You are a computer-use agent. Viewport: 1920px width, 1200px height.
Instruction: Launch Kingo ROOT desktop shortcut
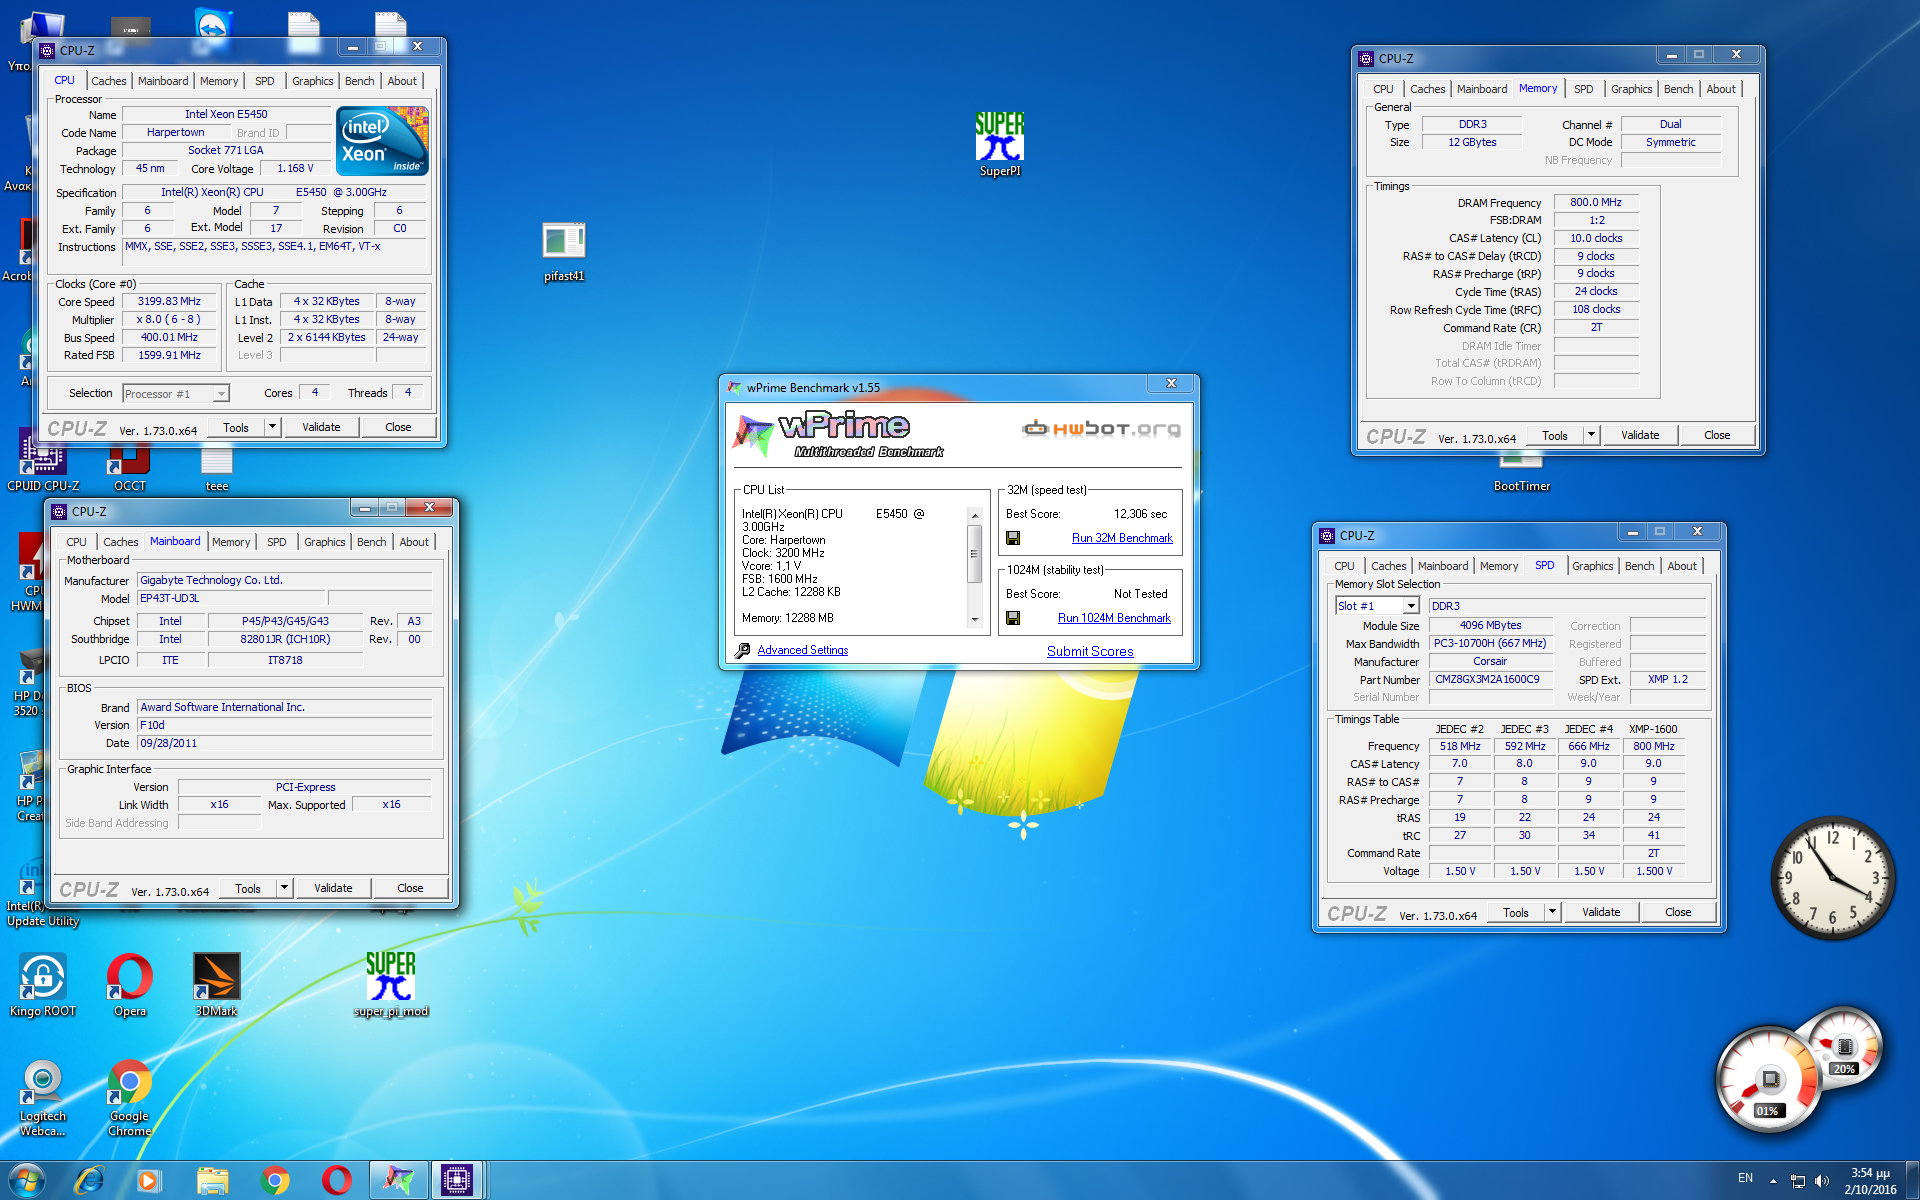[43, 985]
